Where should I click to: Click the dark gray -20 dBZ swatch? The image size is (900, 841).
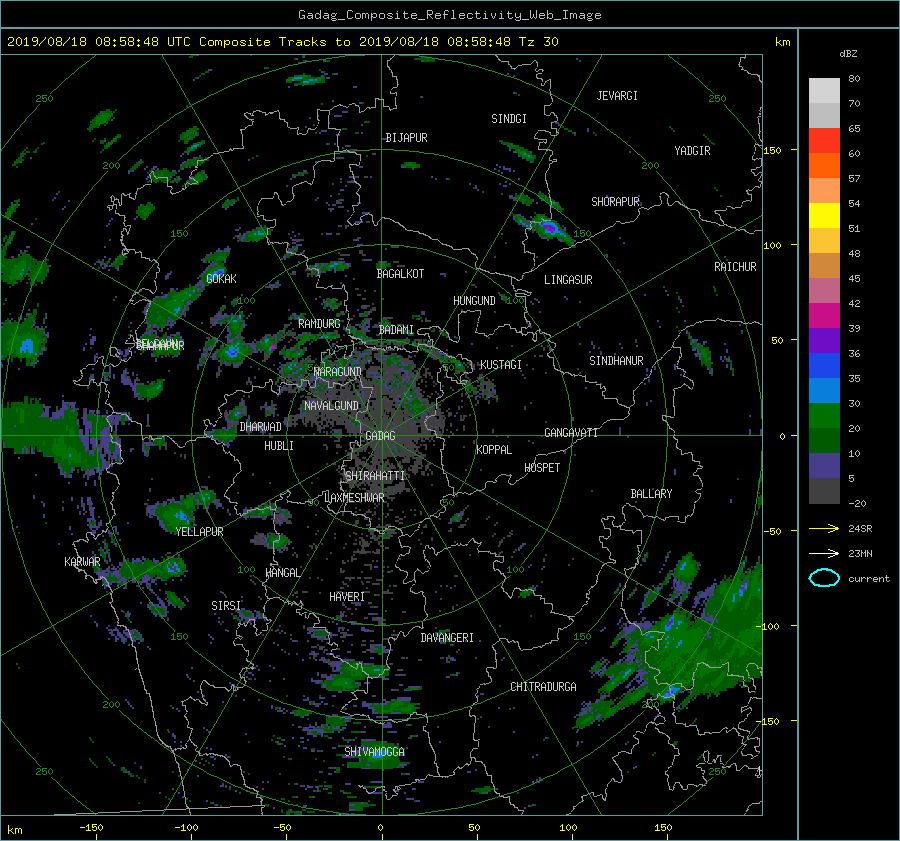[x=824, y=490]
